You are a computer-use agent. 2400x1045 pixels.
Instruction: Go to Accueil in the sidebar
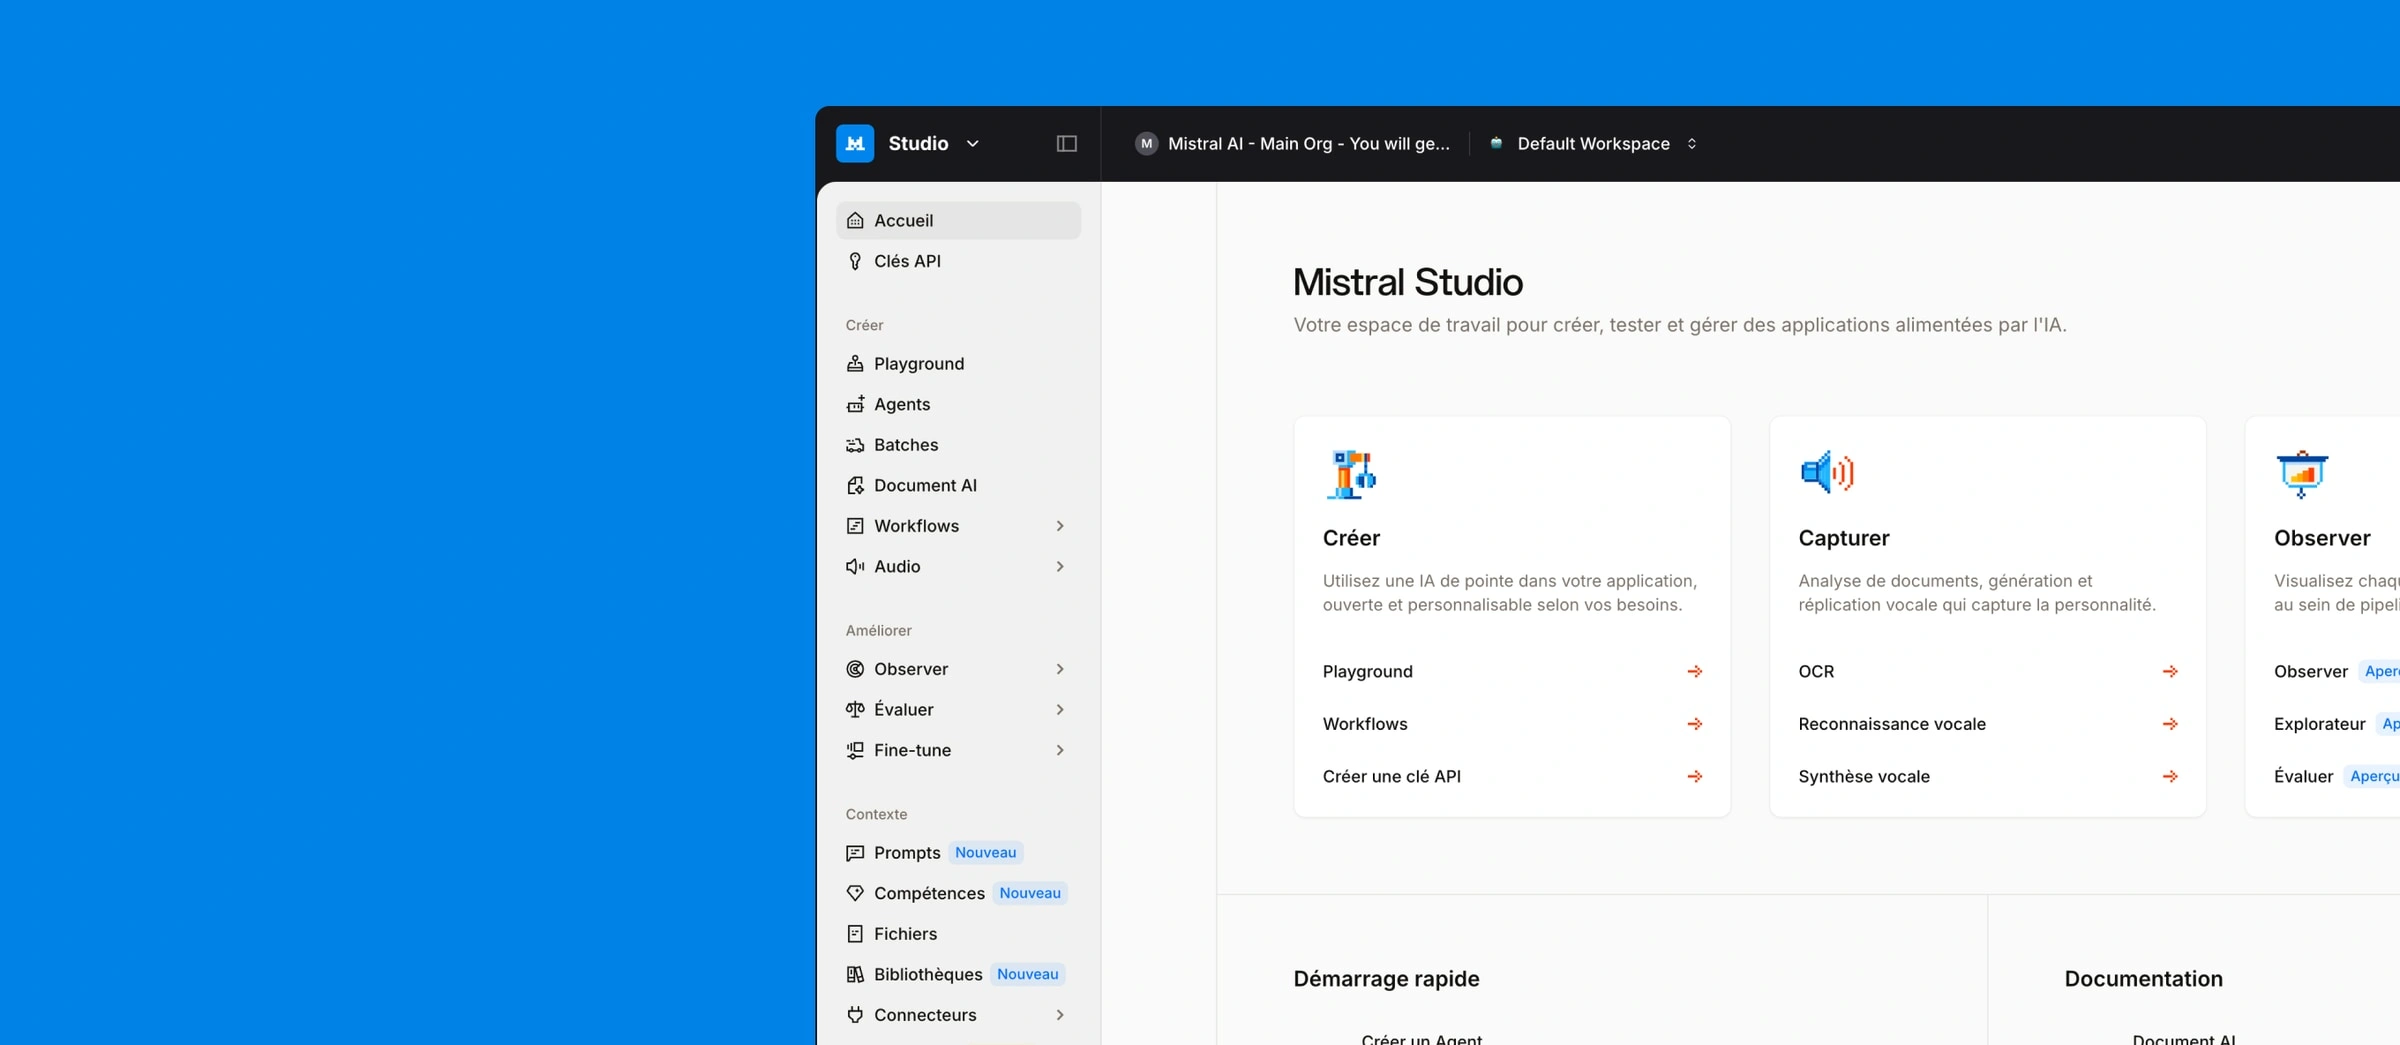click(958, 220)
